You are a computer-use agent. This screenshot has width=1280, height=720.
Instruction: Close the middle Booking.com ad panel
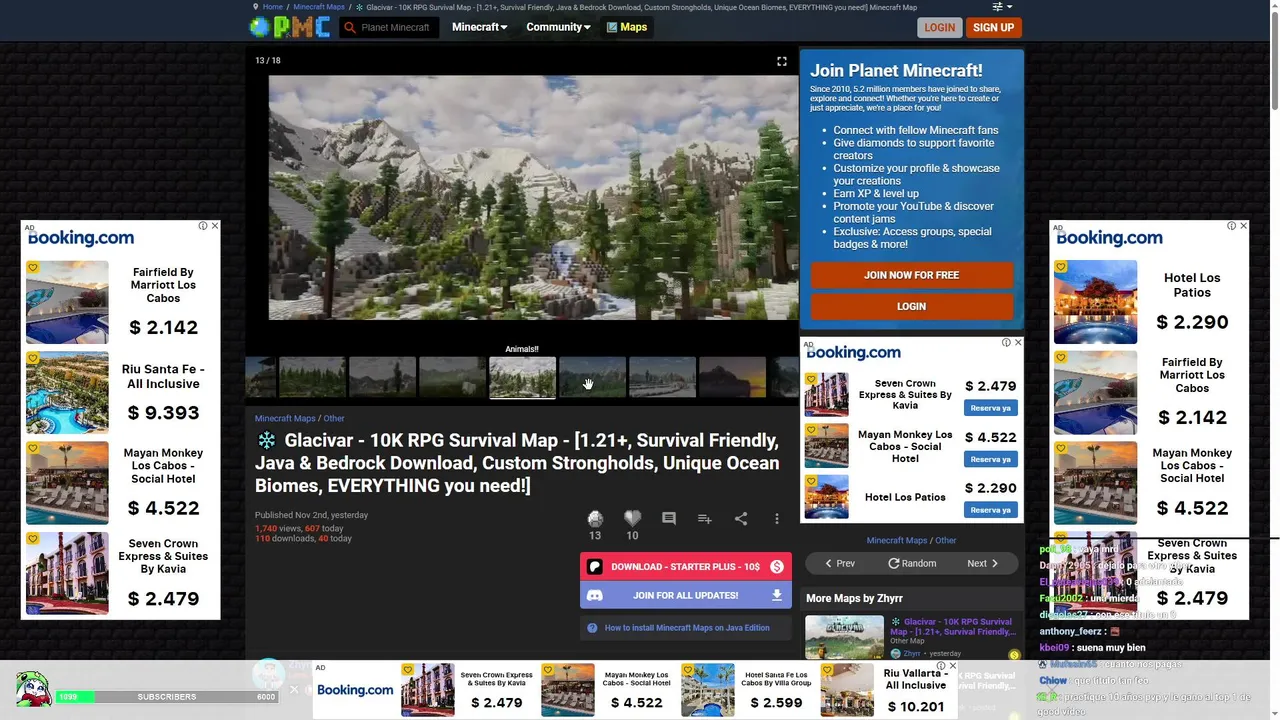tap(1018, 343)
